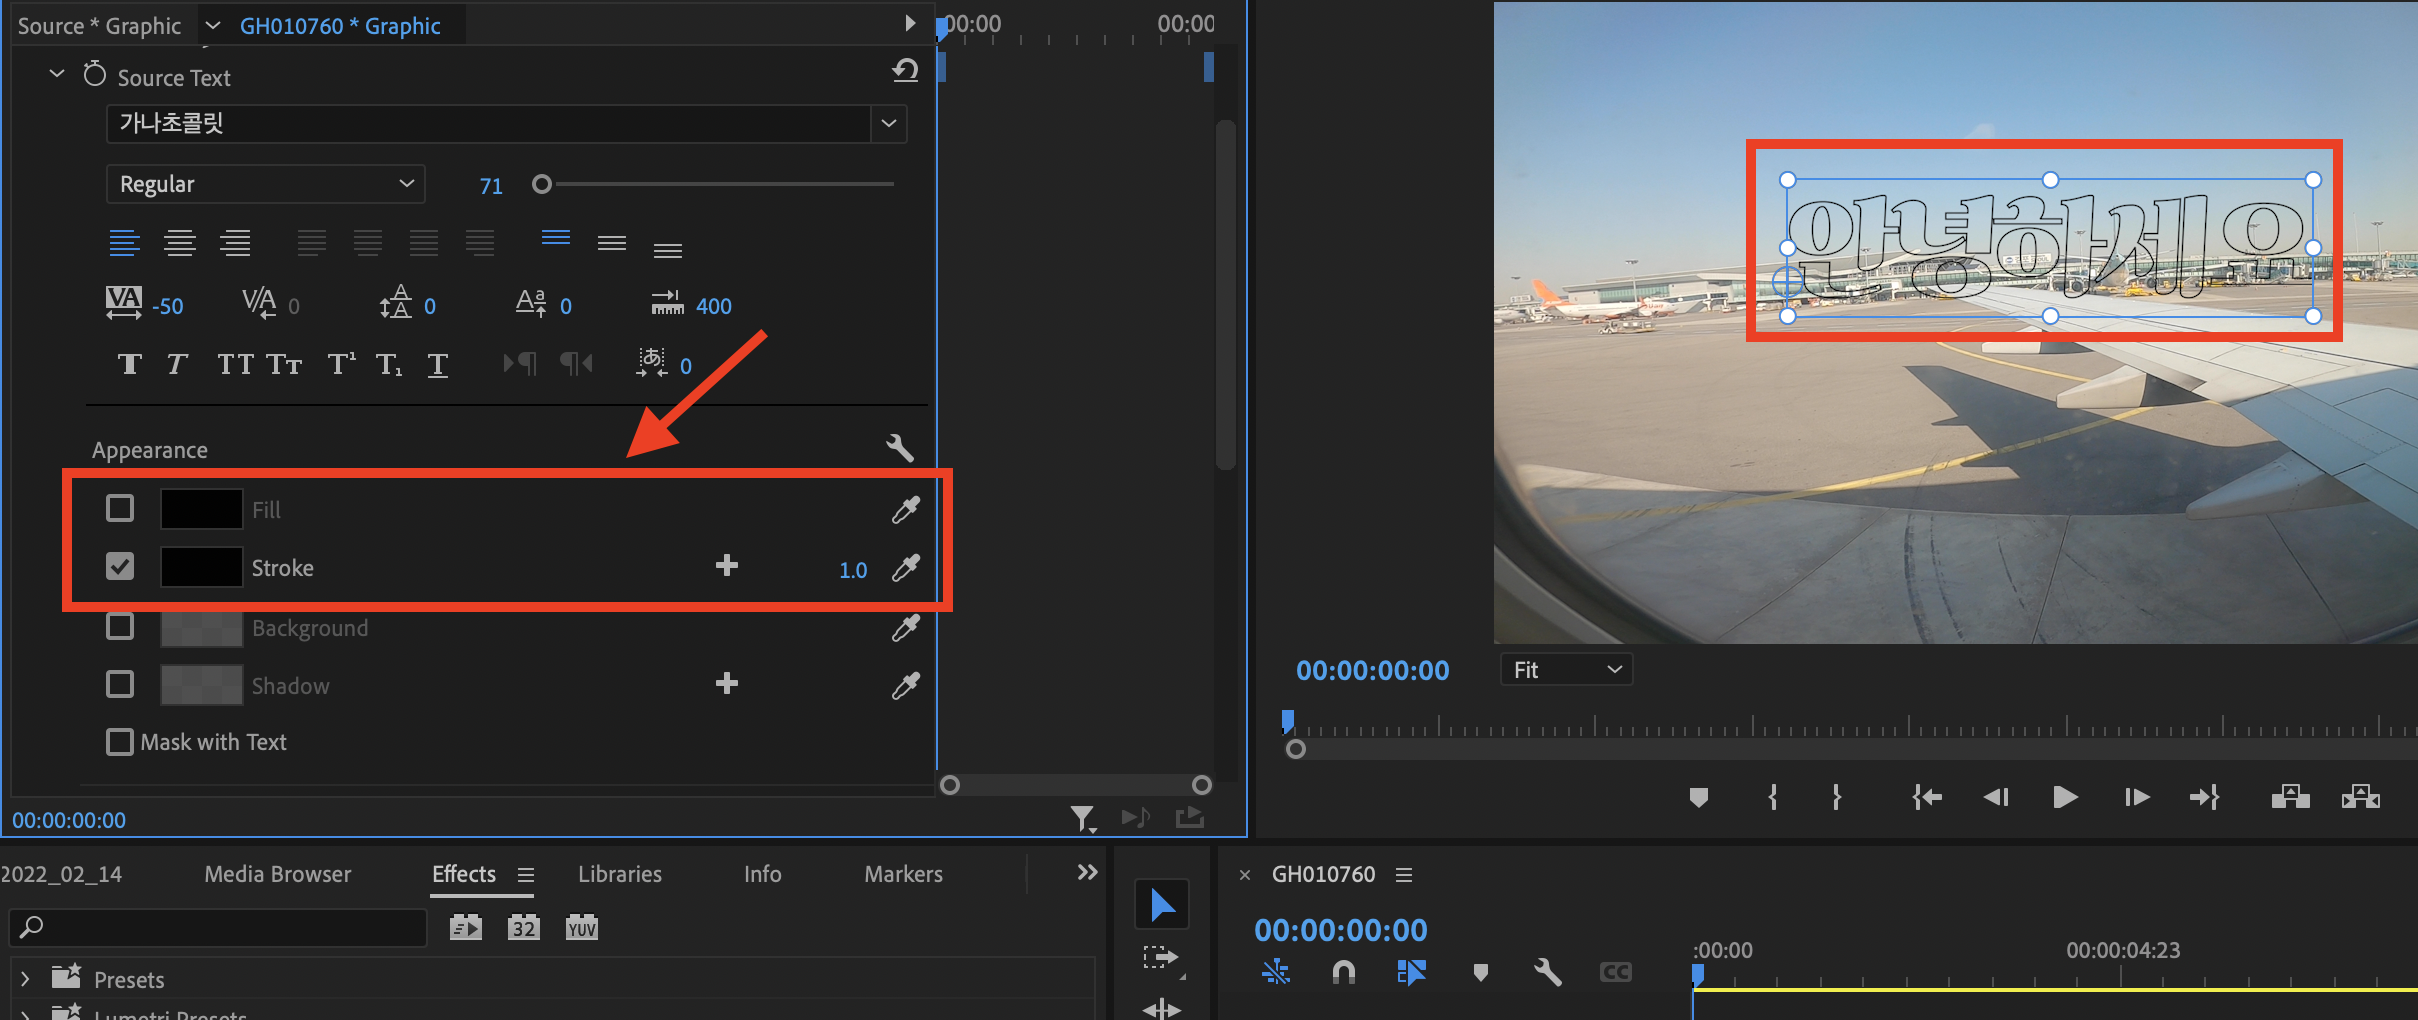The image size is (2418, 1020).
Task: Enable the Shadow checkbox
Action: (120, 684)
